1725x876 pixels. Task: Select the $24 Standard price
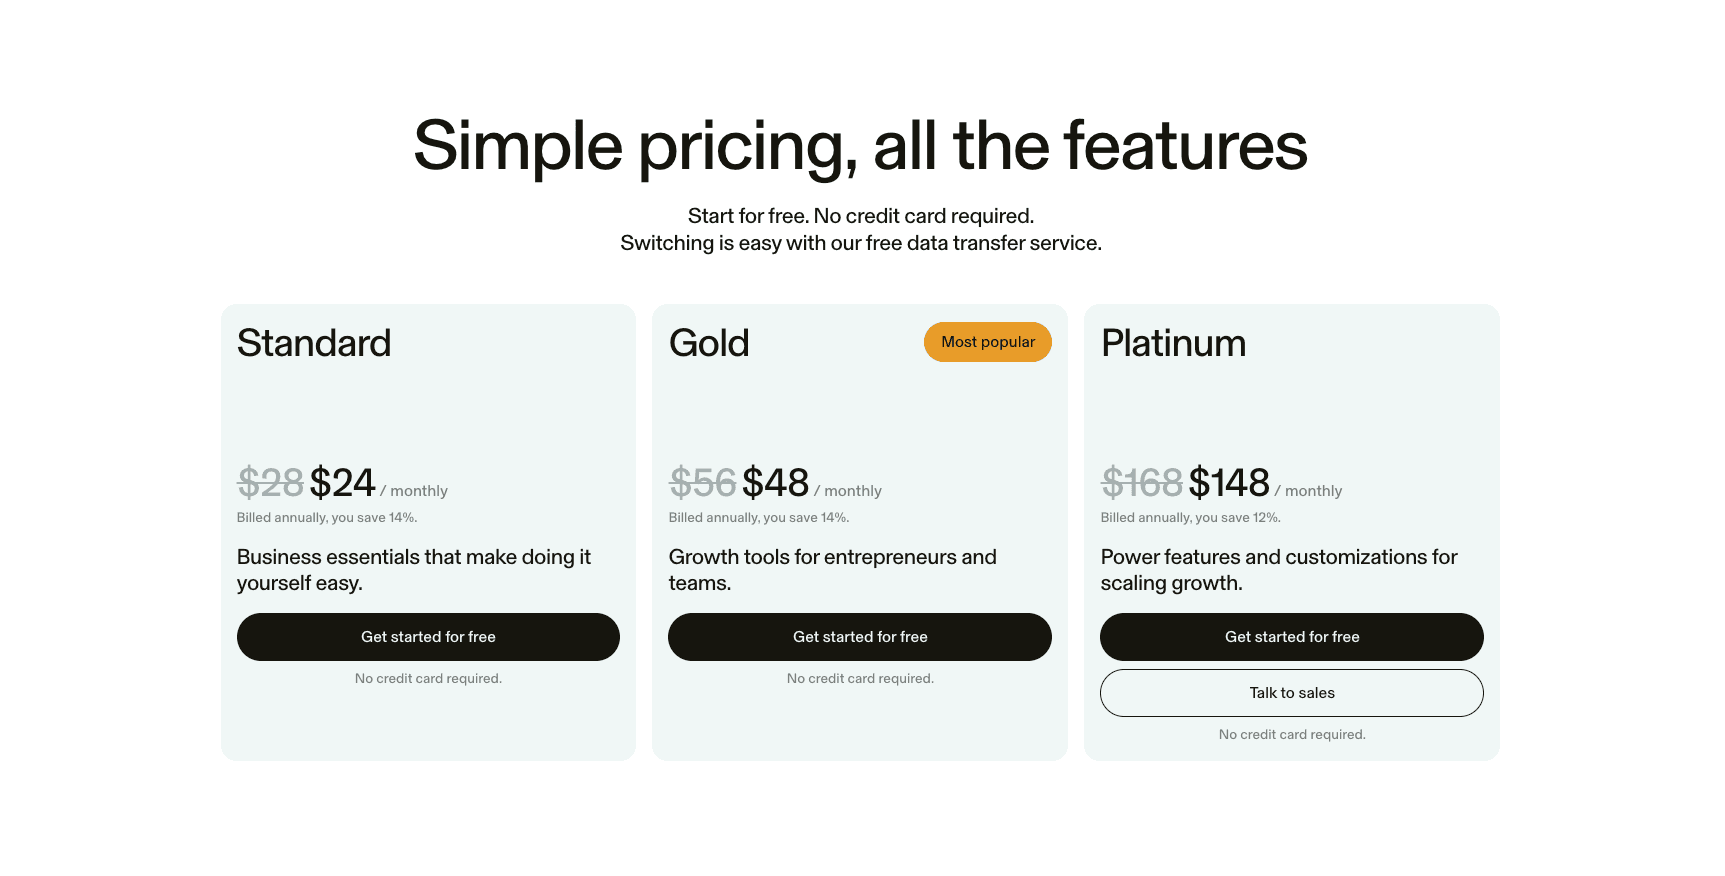tap(343, 484)
